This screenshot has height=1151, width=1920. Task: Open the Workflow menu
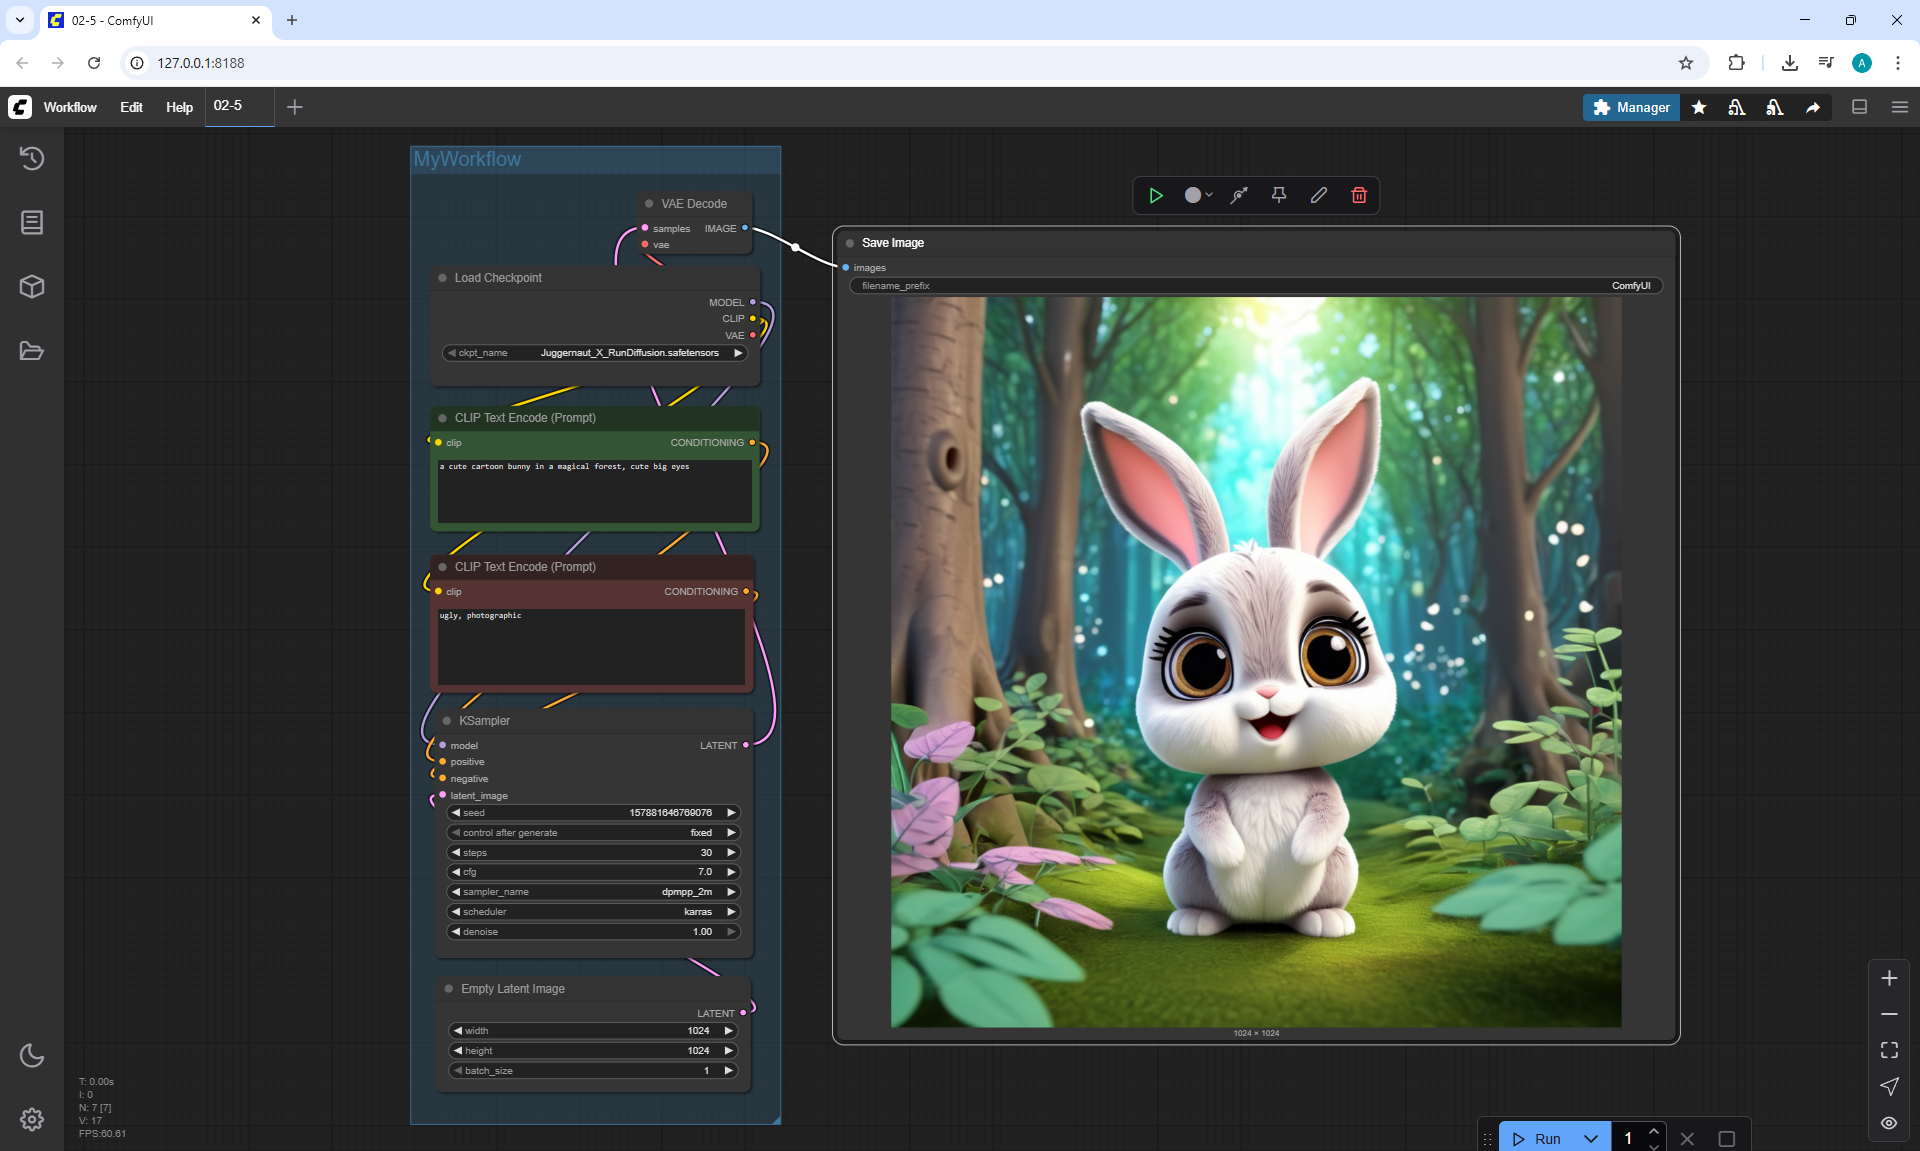pyautogui.click(x=70, y=107)
